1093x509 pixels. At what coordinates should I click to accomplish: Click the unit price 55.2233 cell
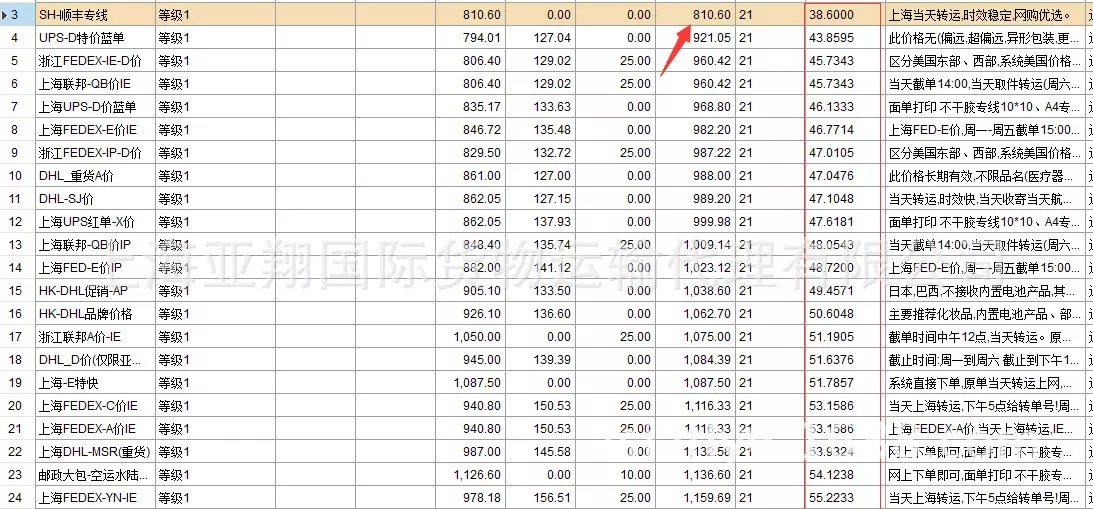click(x=843, y=498)
